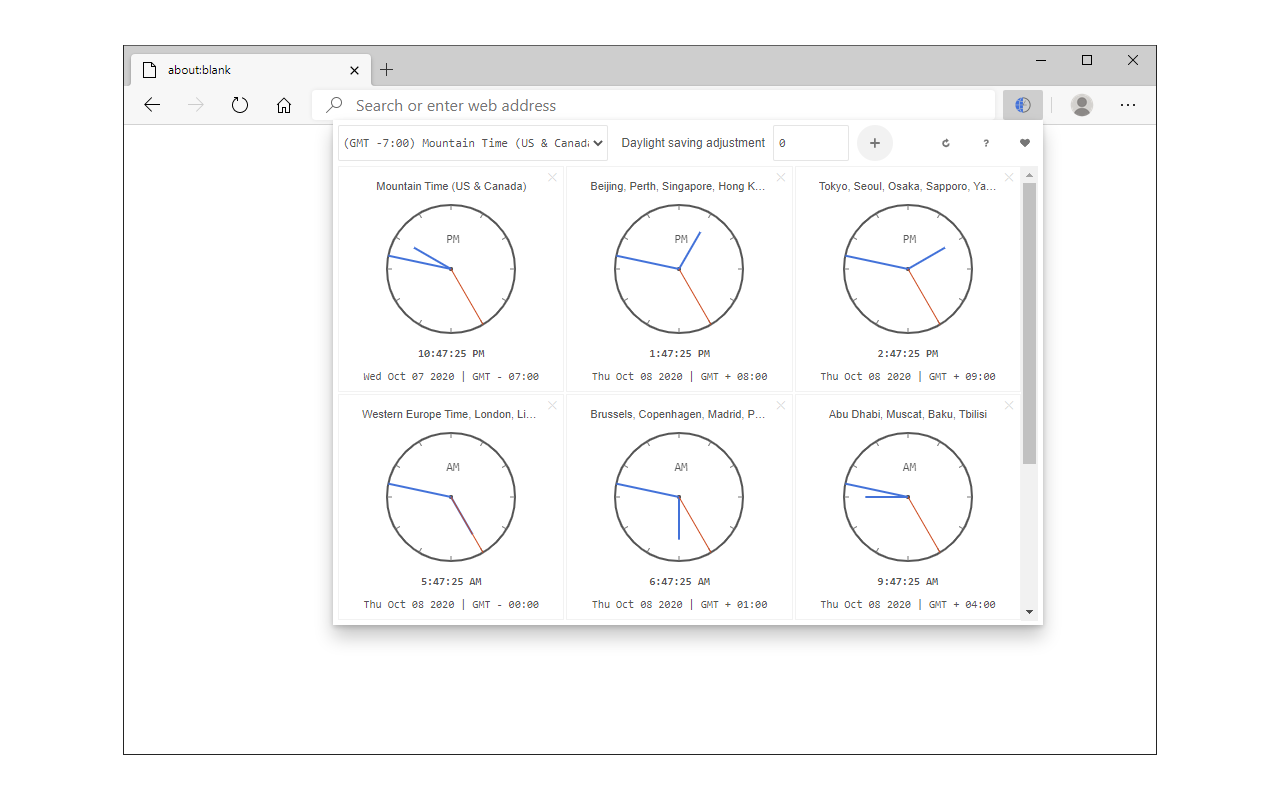This screenshot has width=1280, height=800.
Task: Click the Daylight saving adjustment label
Action: pyautogui.click(x=693, y=143)
